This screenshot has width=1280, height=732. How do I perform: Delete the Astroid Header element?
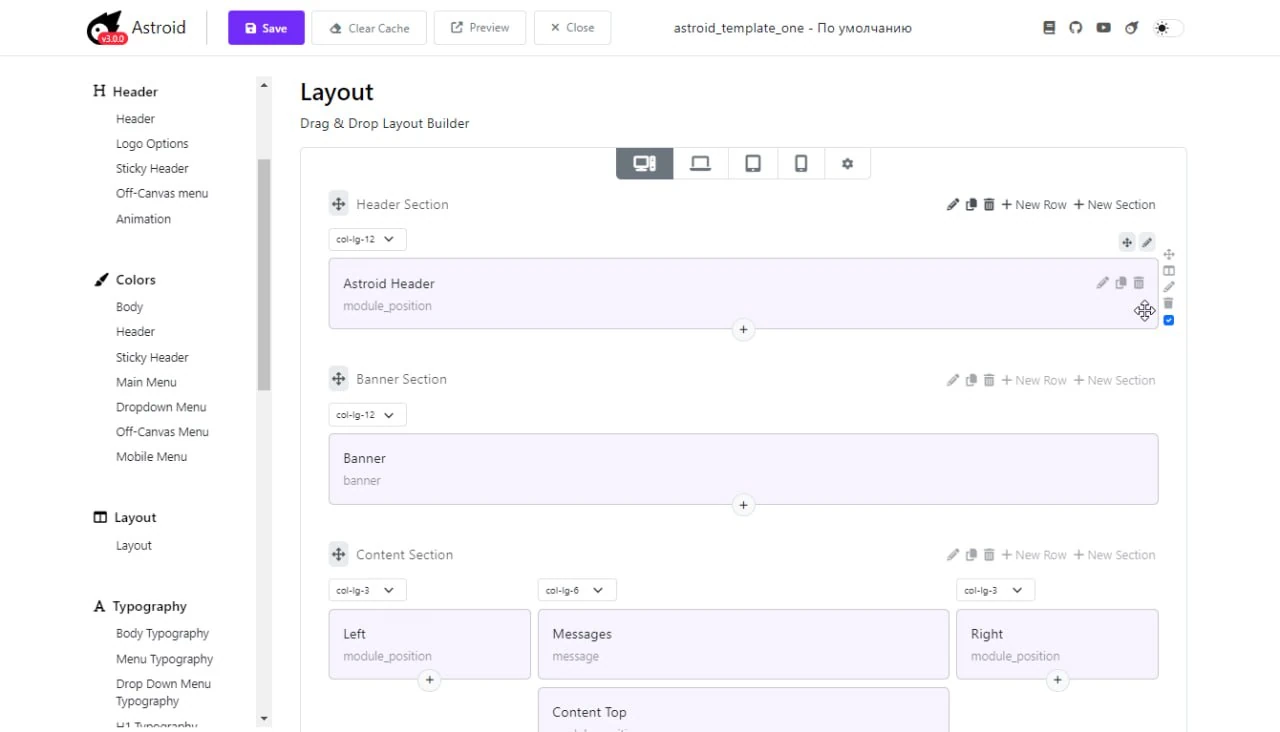[1138, 283]
